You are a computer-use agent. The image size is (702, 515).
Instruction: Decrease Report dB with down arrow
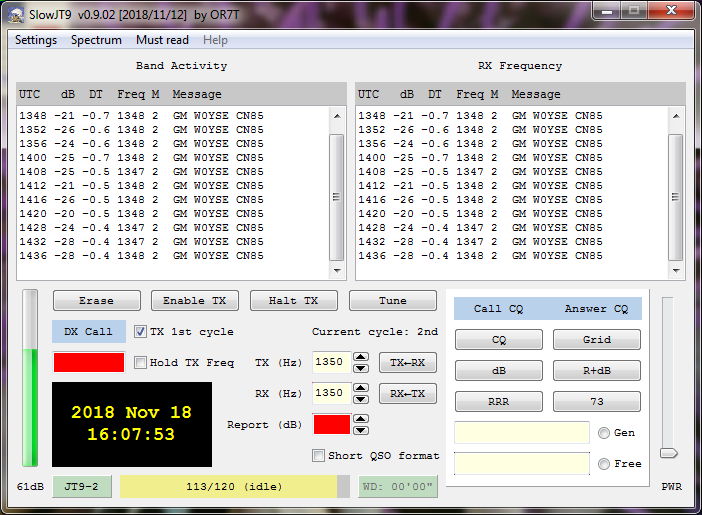click(x=361, y=430)
